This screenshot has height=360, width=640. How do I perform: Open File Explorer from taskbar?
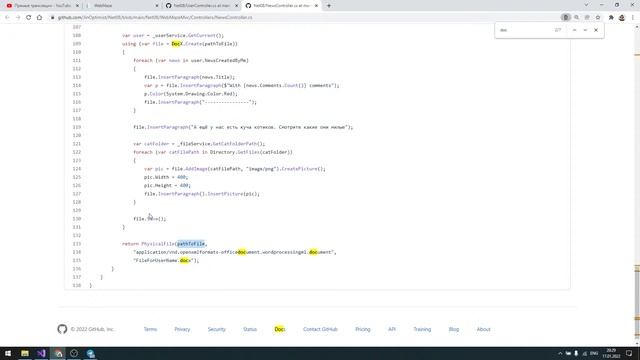tap(25, 353)
